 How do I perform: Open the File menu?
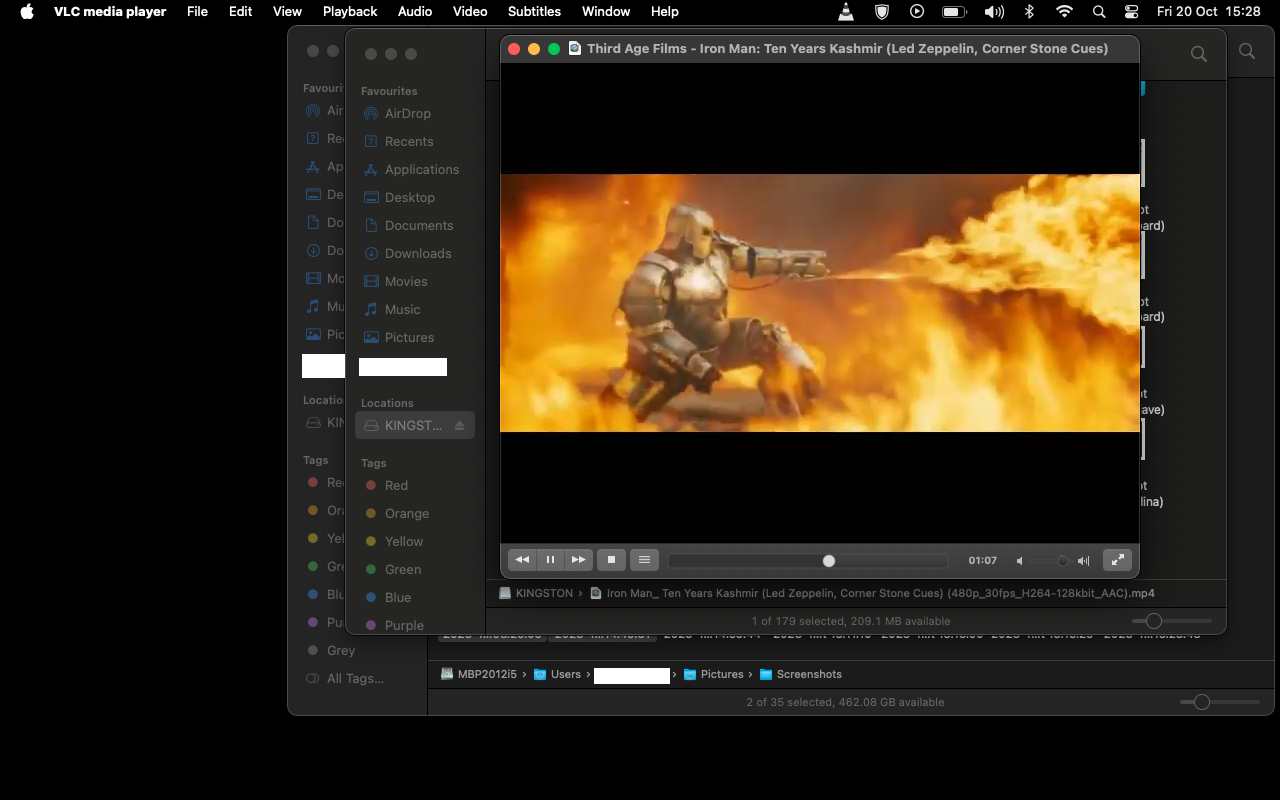coord(197,12)
